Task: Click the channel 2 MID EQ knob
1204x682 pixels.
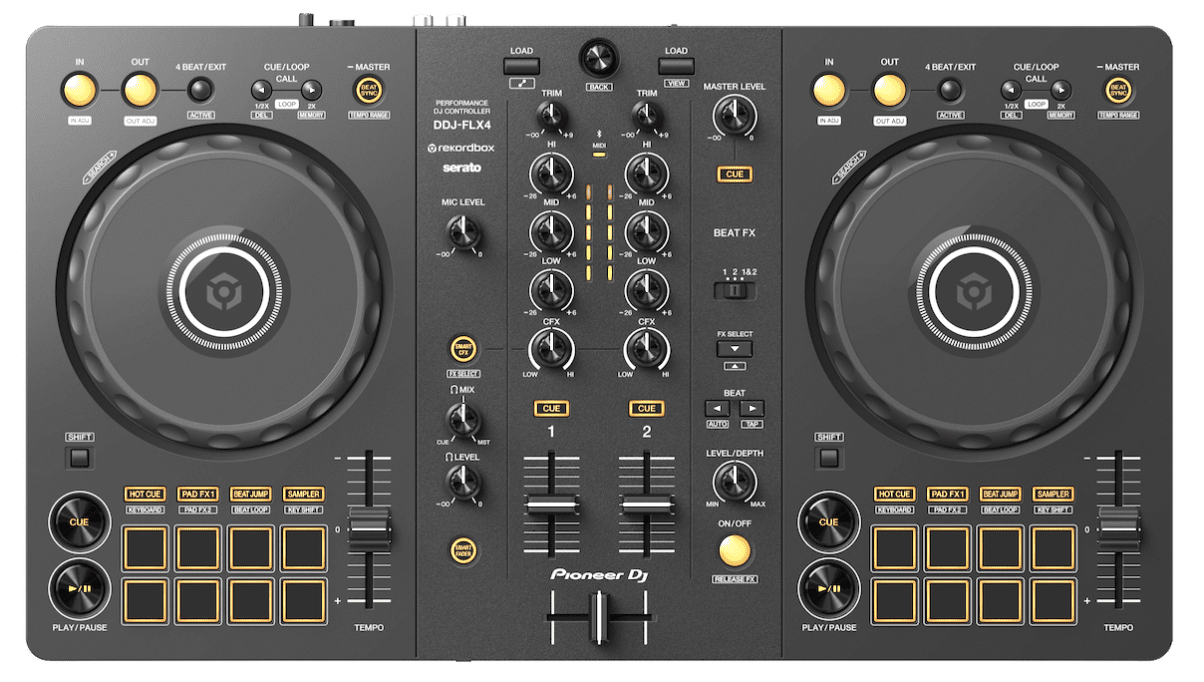Action: [x=647, y=234]
